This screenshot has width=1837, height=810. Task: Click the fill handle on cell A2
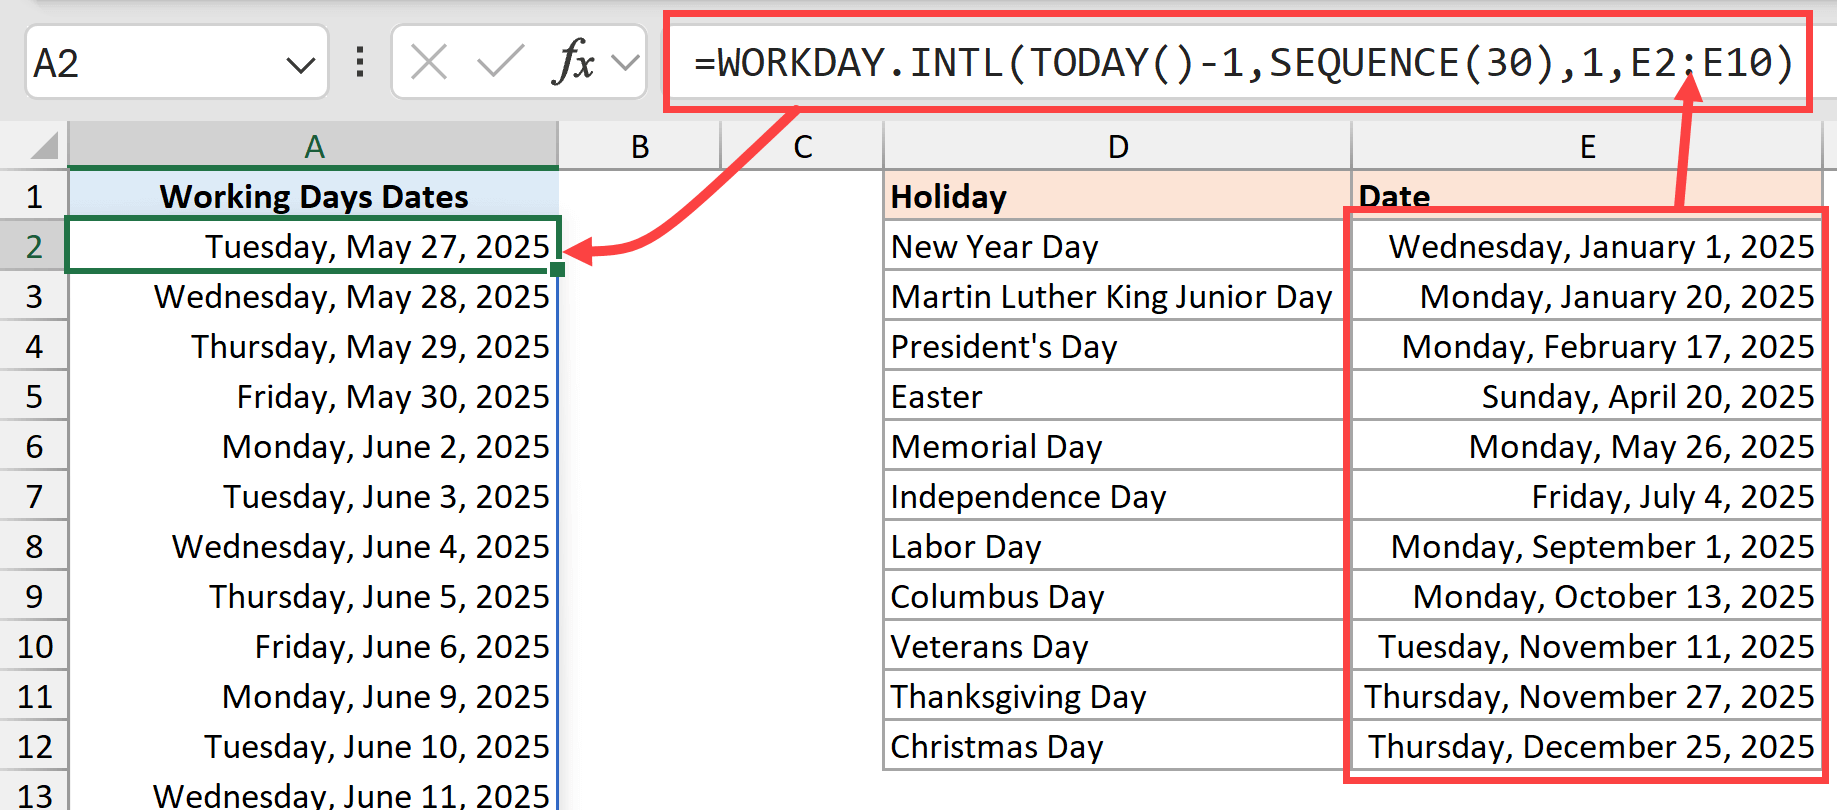point(557,270)
